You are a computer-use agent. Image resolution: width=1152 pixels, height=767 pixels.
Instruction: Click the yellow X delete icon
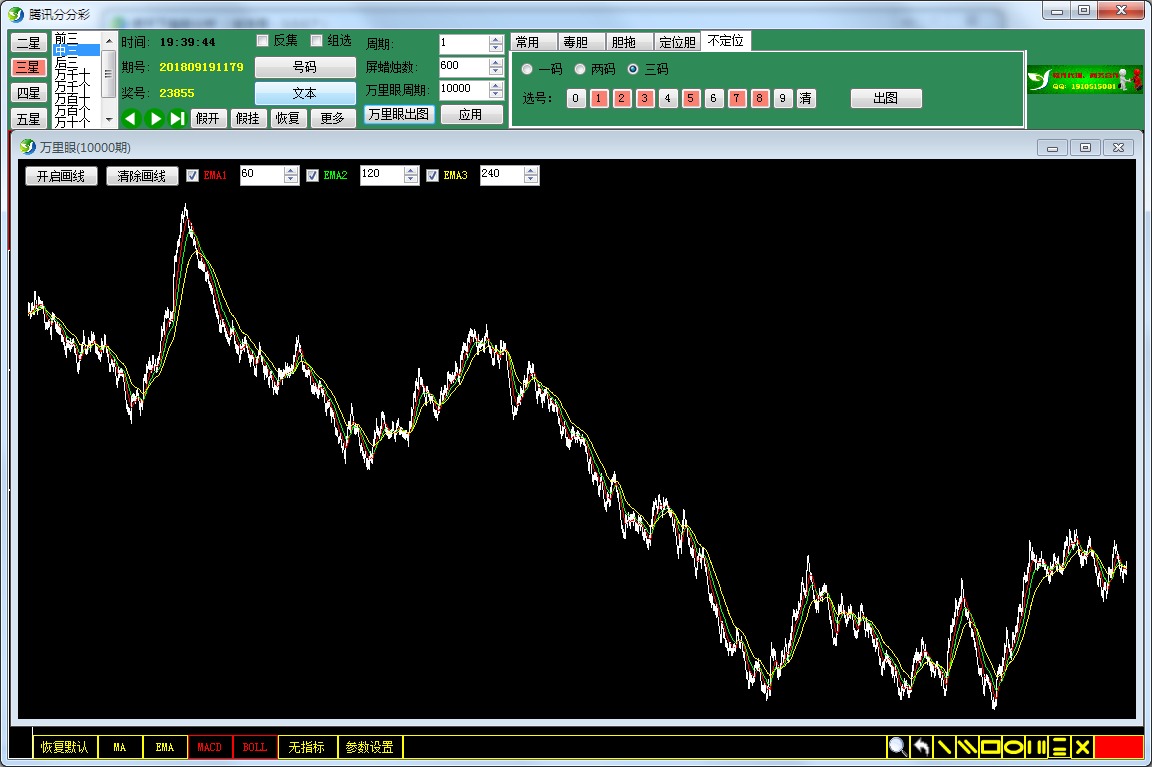(1082, 747)
